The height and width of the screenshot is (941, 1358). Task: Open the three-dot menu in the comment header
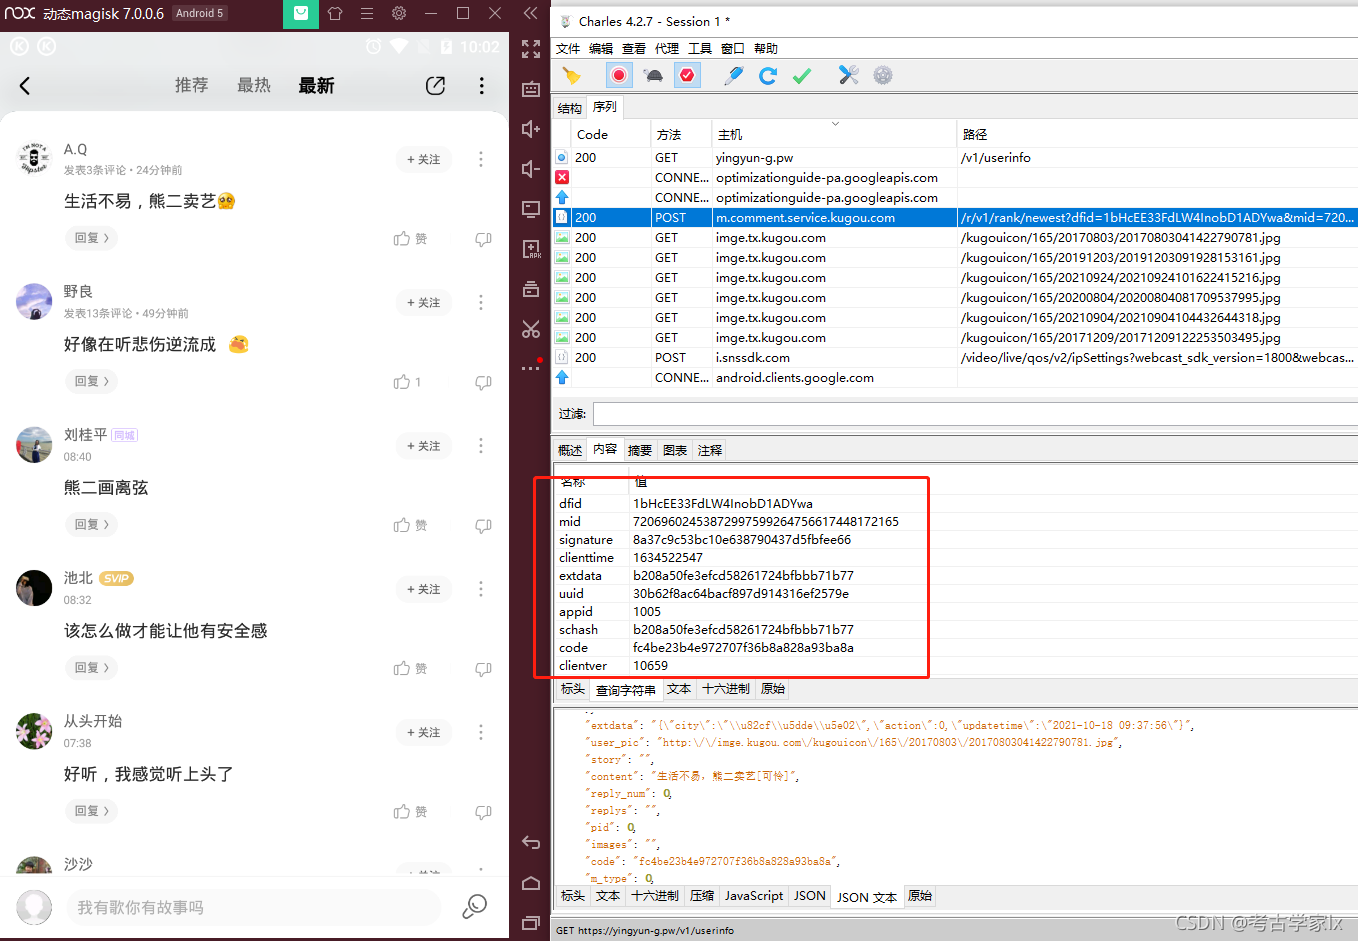pos(482,86)
